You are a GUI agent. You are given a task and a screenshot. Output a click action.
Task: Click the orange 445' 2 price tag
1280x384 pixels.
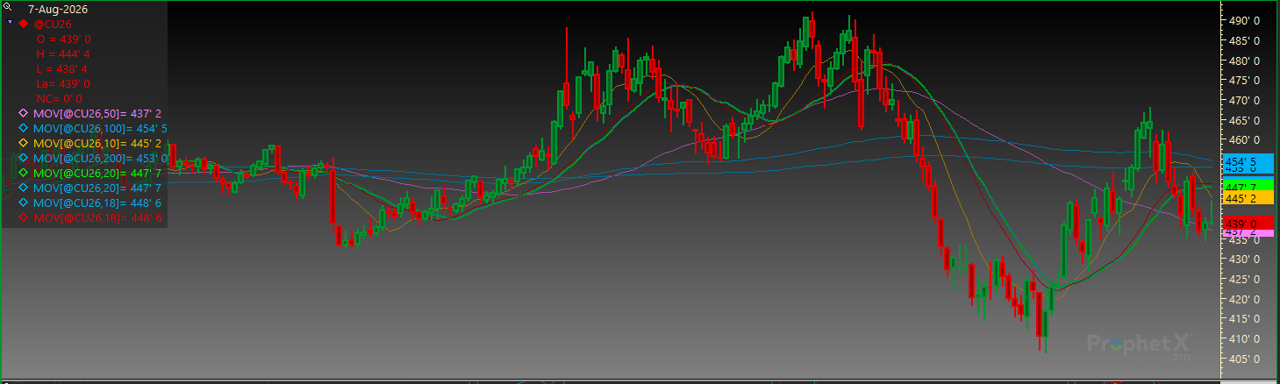coord(1249,199)
